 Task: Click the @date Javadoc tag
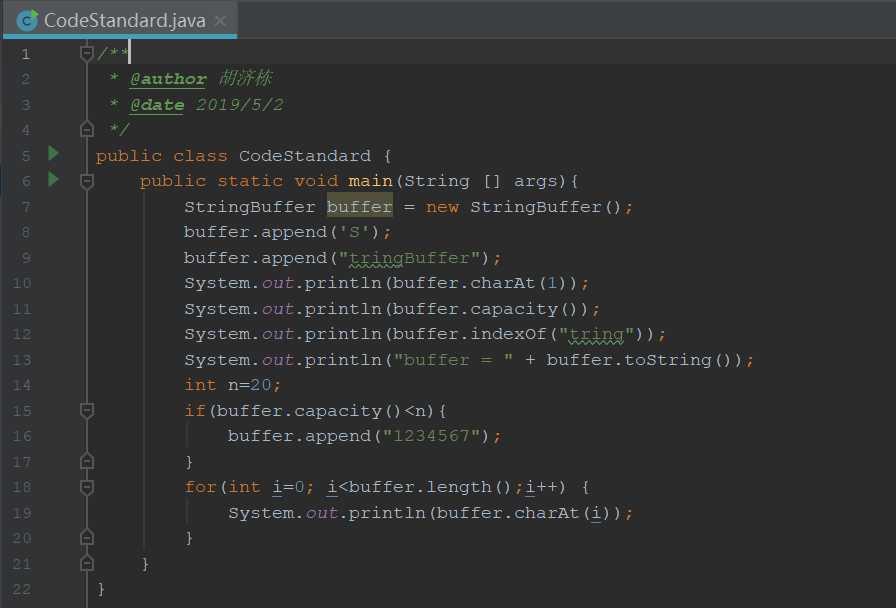[157, 105]
